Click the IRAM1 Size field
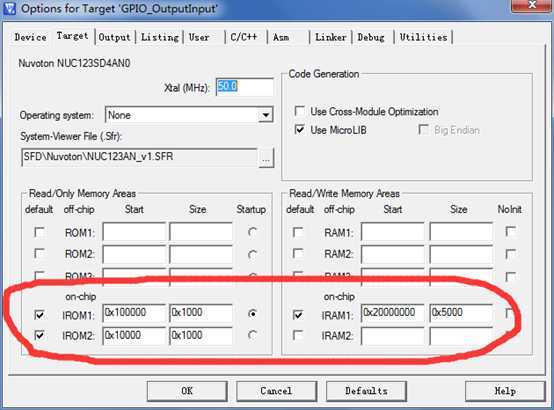The height and width of the screenshot is (410, 554). coord(461,313)
